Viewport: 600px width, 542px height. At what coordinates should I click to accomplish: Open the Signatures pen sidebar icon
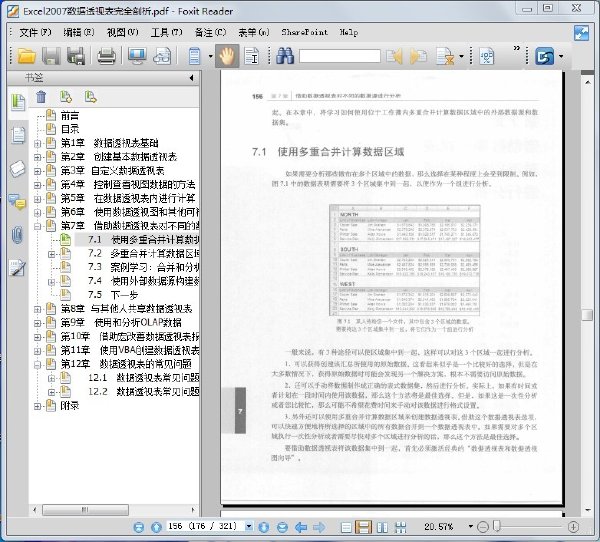[x=18, y=268]
